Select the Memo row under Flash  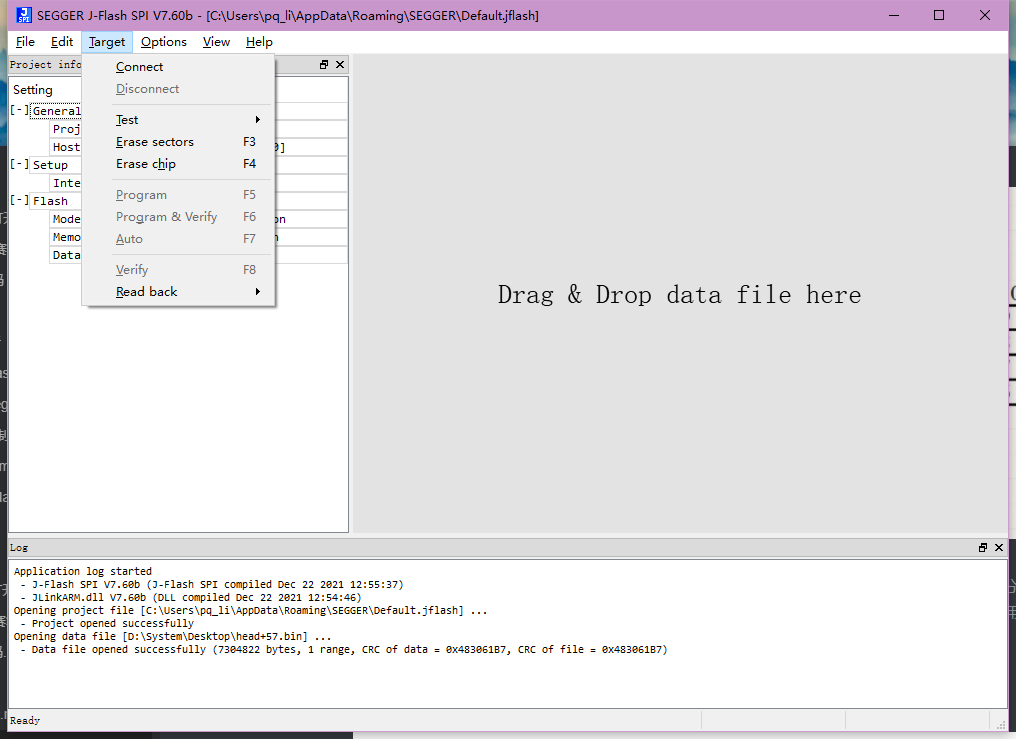click(x=67, y=237)
